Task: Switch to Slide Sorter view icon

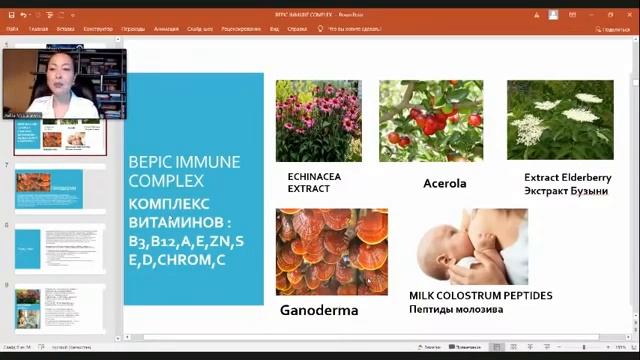Action: tap(513, 347)
